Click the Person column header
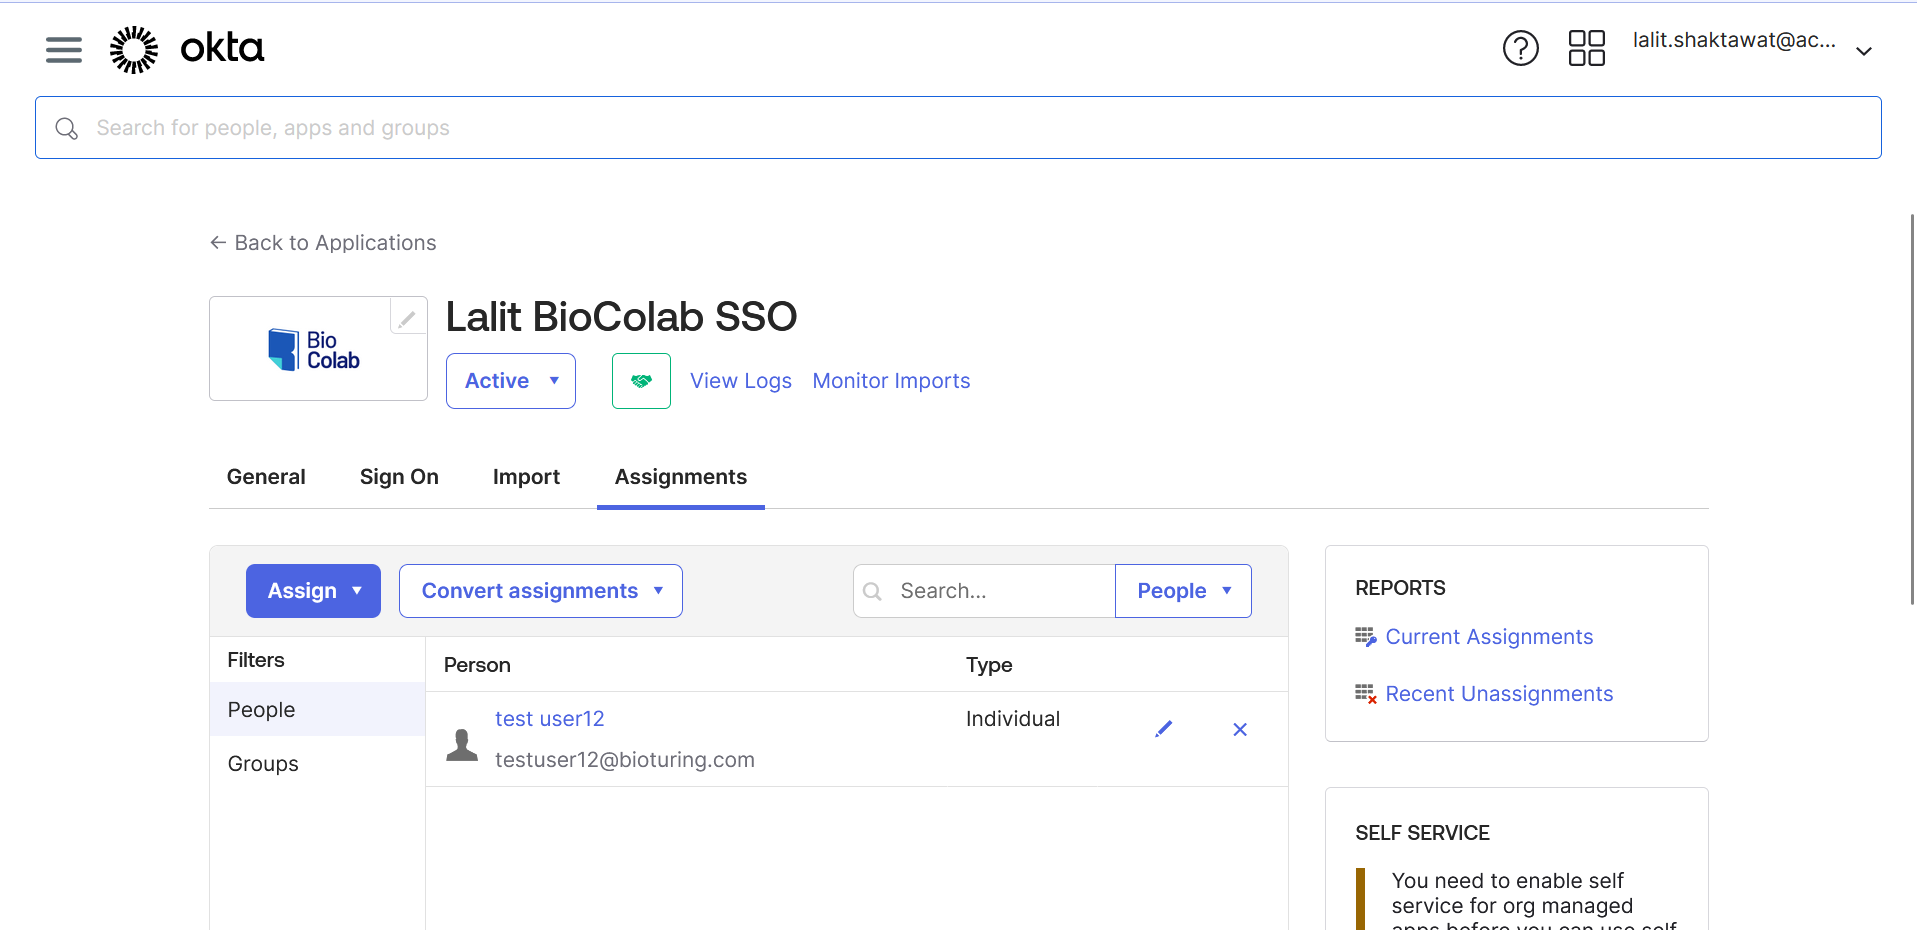The image size is (1917, 930). pyautogui.click(x=477, y=665)
